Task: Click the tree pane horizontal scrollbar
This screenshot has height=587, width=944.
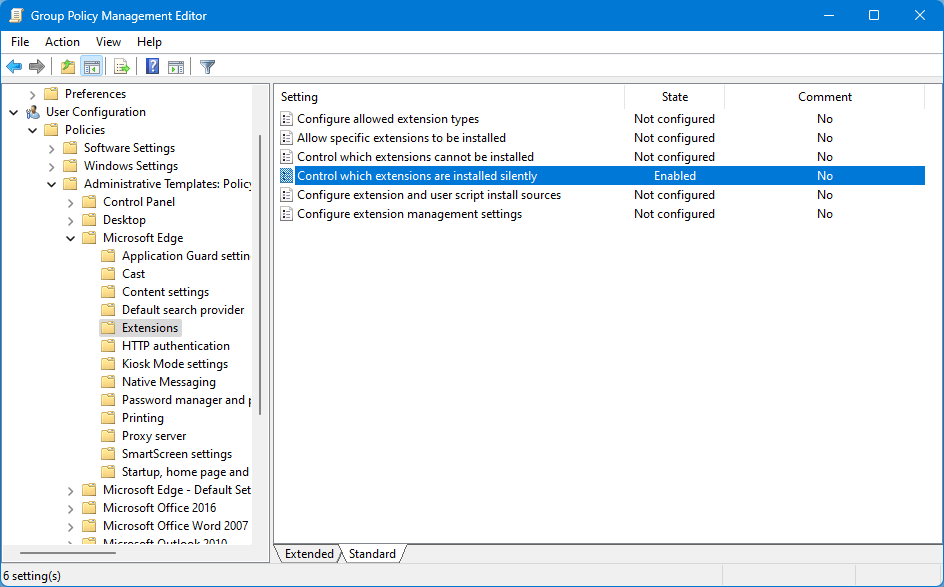Action: point(67,553)
